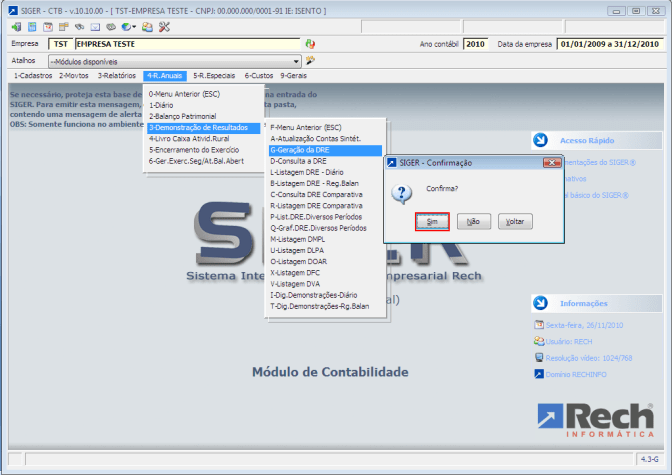Image resolution: width=672 pixels, height=475 pixels.
Task: Click the wand icon beside Atalhos
Action: pyautogui.click(x=310, y=60)
